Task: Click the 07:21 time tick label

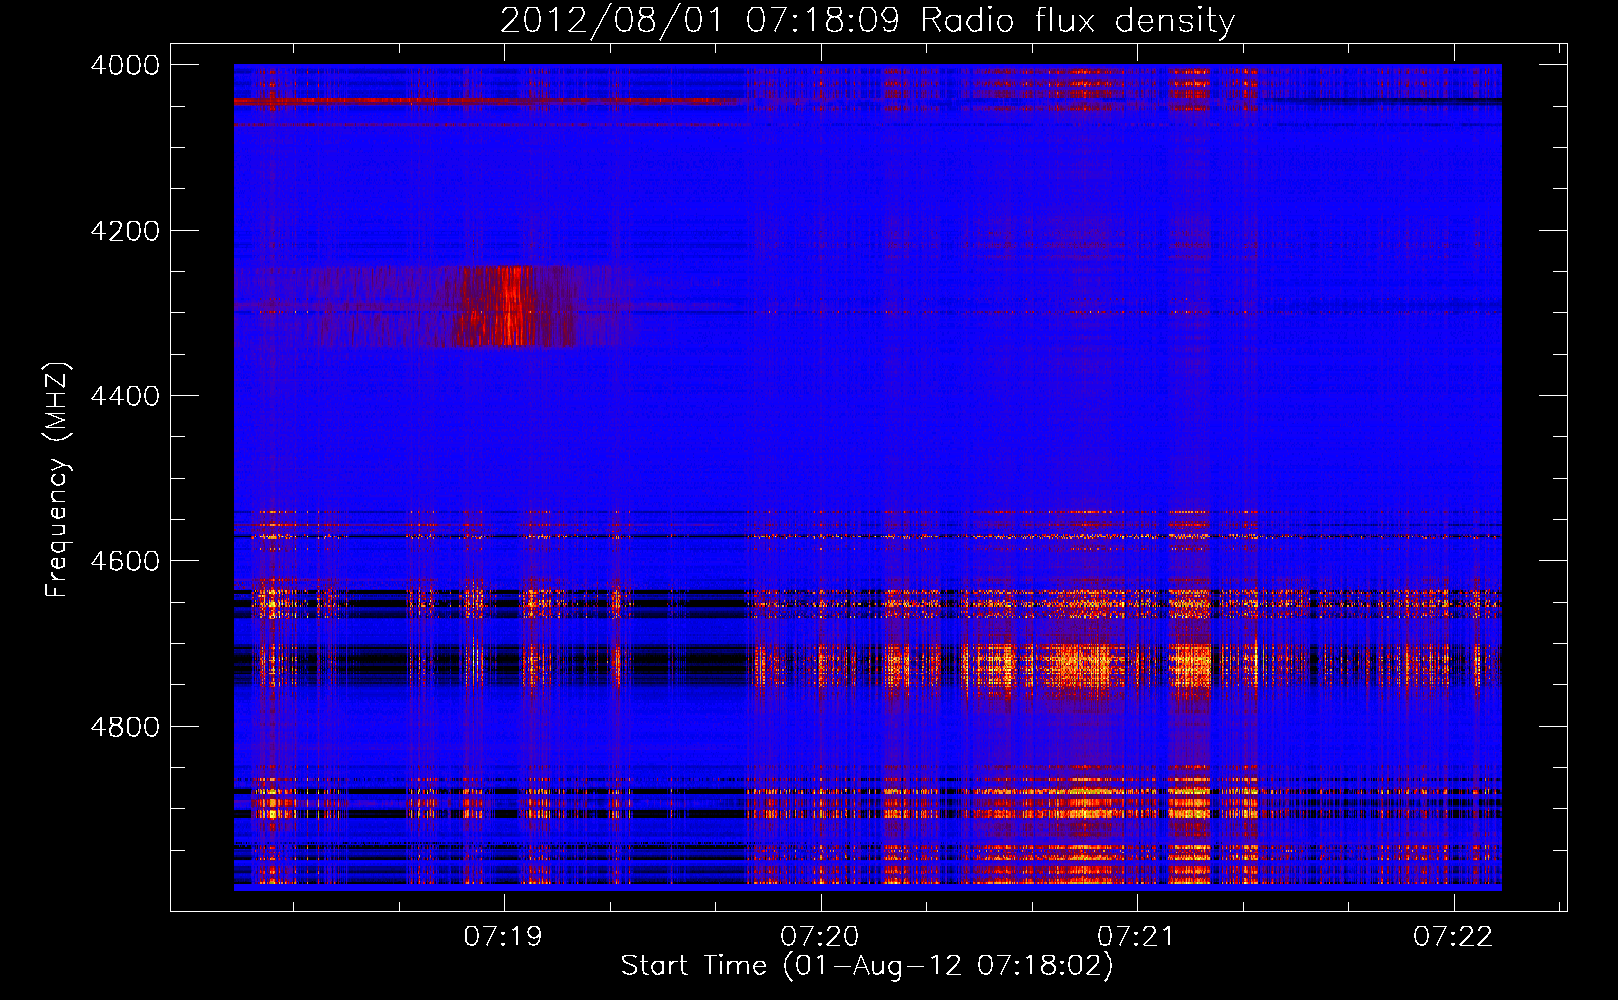Action: pyautogui.click(x=1136, y=936)
